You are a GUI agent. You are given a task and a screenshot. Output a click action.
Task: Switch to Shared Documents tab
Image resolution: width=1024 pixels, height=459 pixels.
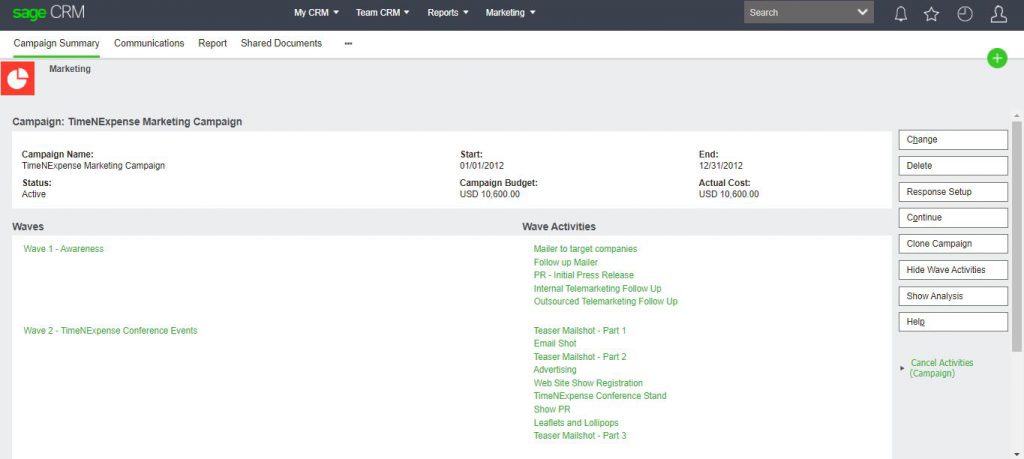[281, 43]
